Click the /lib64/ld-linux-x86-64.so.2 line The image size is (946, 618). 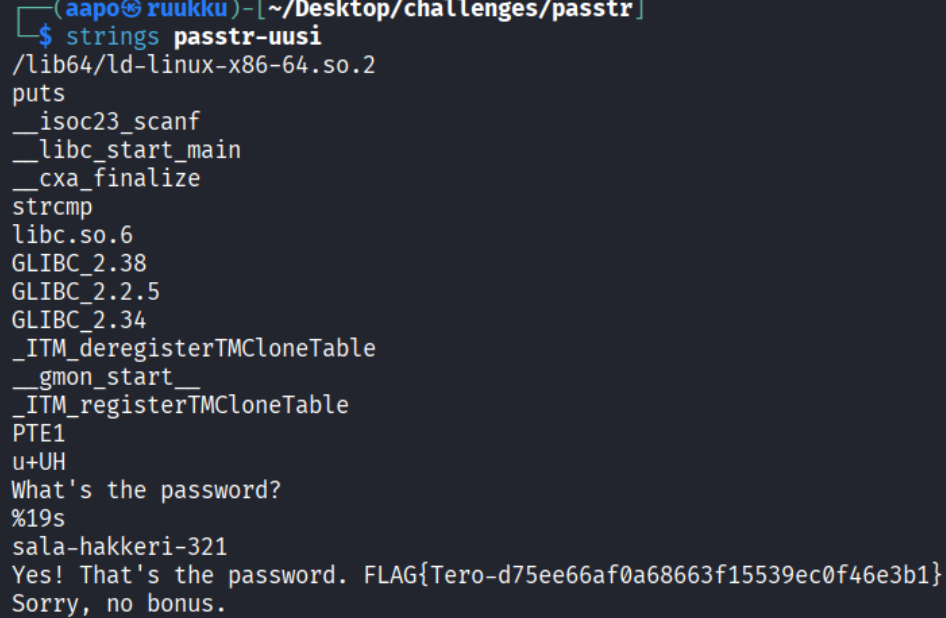pyautogui.click(x=195, y=66)
